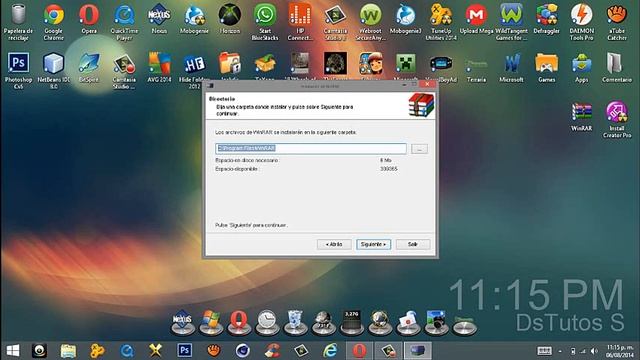Viewport: 640px width, 360px height.
Task: Open the on-screen keyboard tray icon
Action: pos(544,351)
